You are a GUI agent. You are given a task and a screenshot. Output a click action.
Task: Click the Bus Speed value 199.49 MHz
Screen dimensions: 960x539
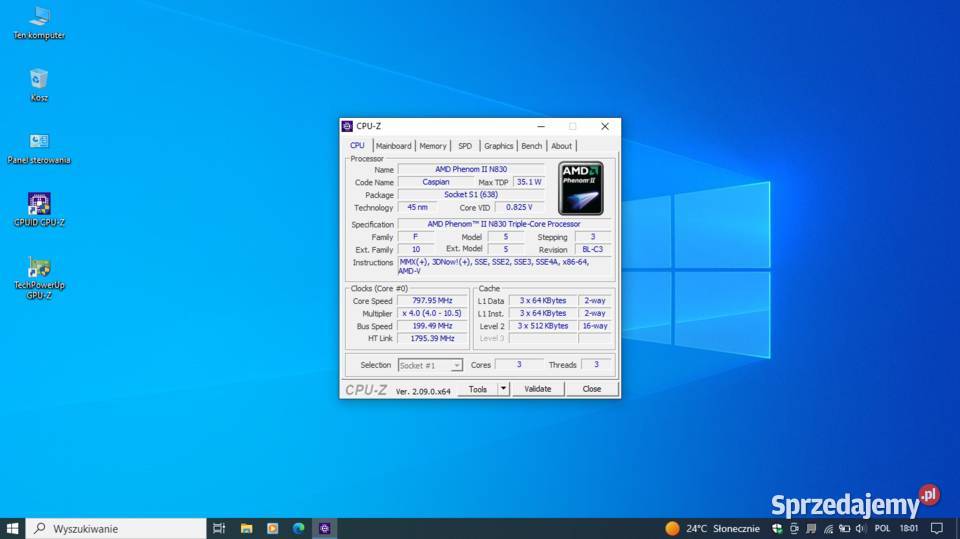coord(432,326)
